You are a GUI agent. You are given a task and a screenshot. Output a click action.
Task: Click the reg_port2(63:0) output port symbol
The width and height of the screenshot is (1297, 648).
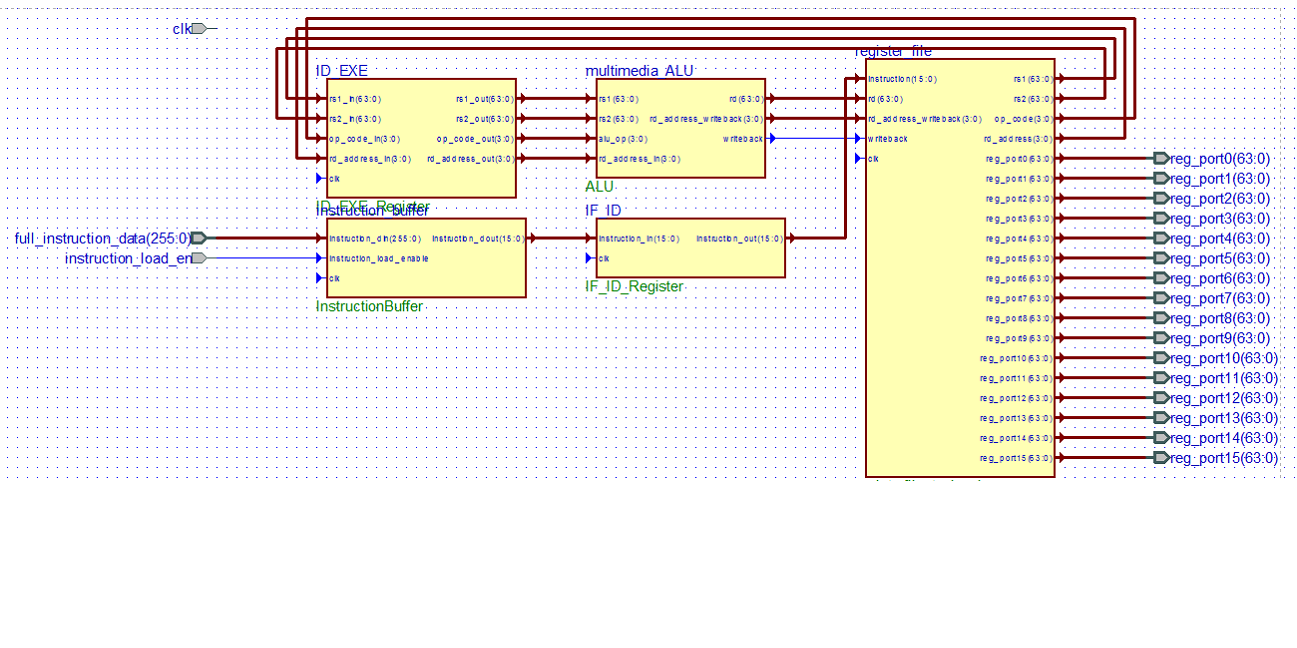pos(1161,198)
